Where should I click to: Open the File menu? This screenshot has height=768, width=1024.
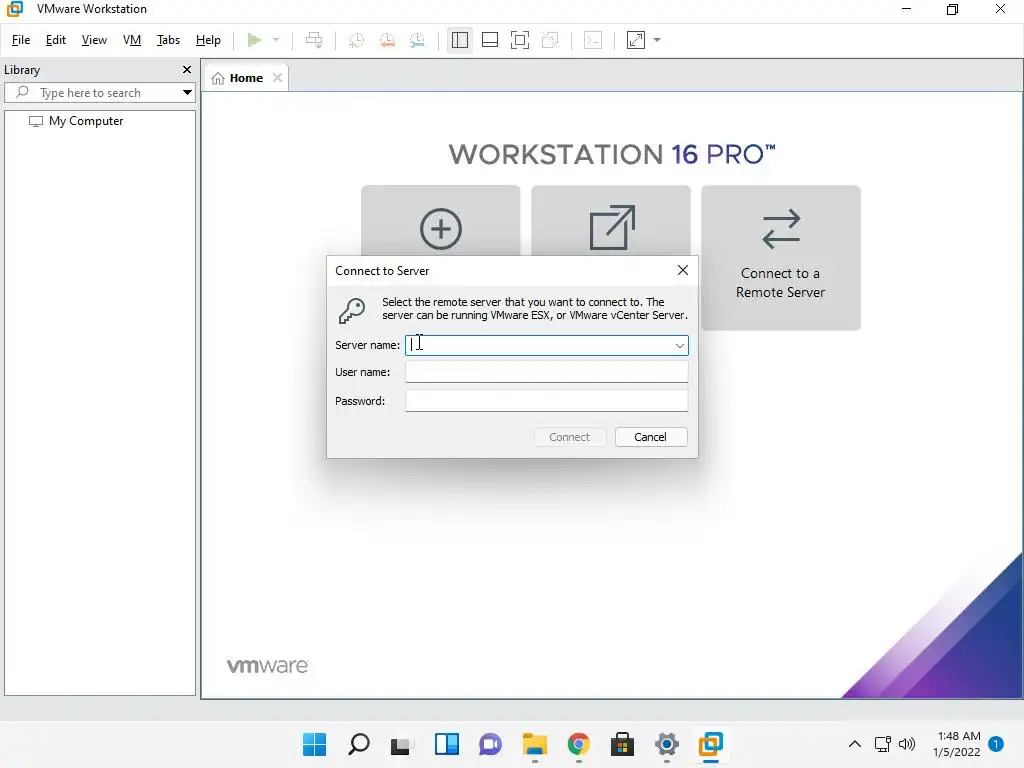[21, 40]
